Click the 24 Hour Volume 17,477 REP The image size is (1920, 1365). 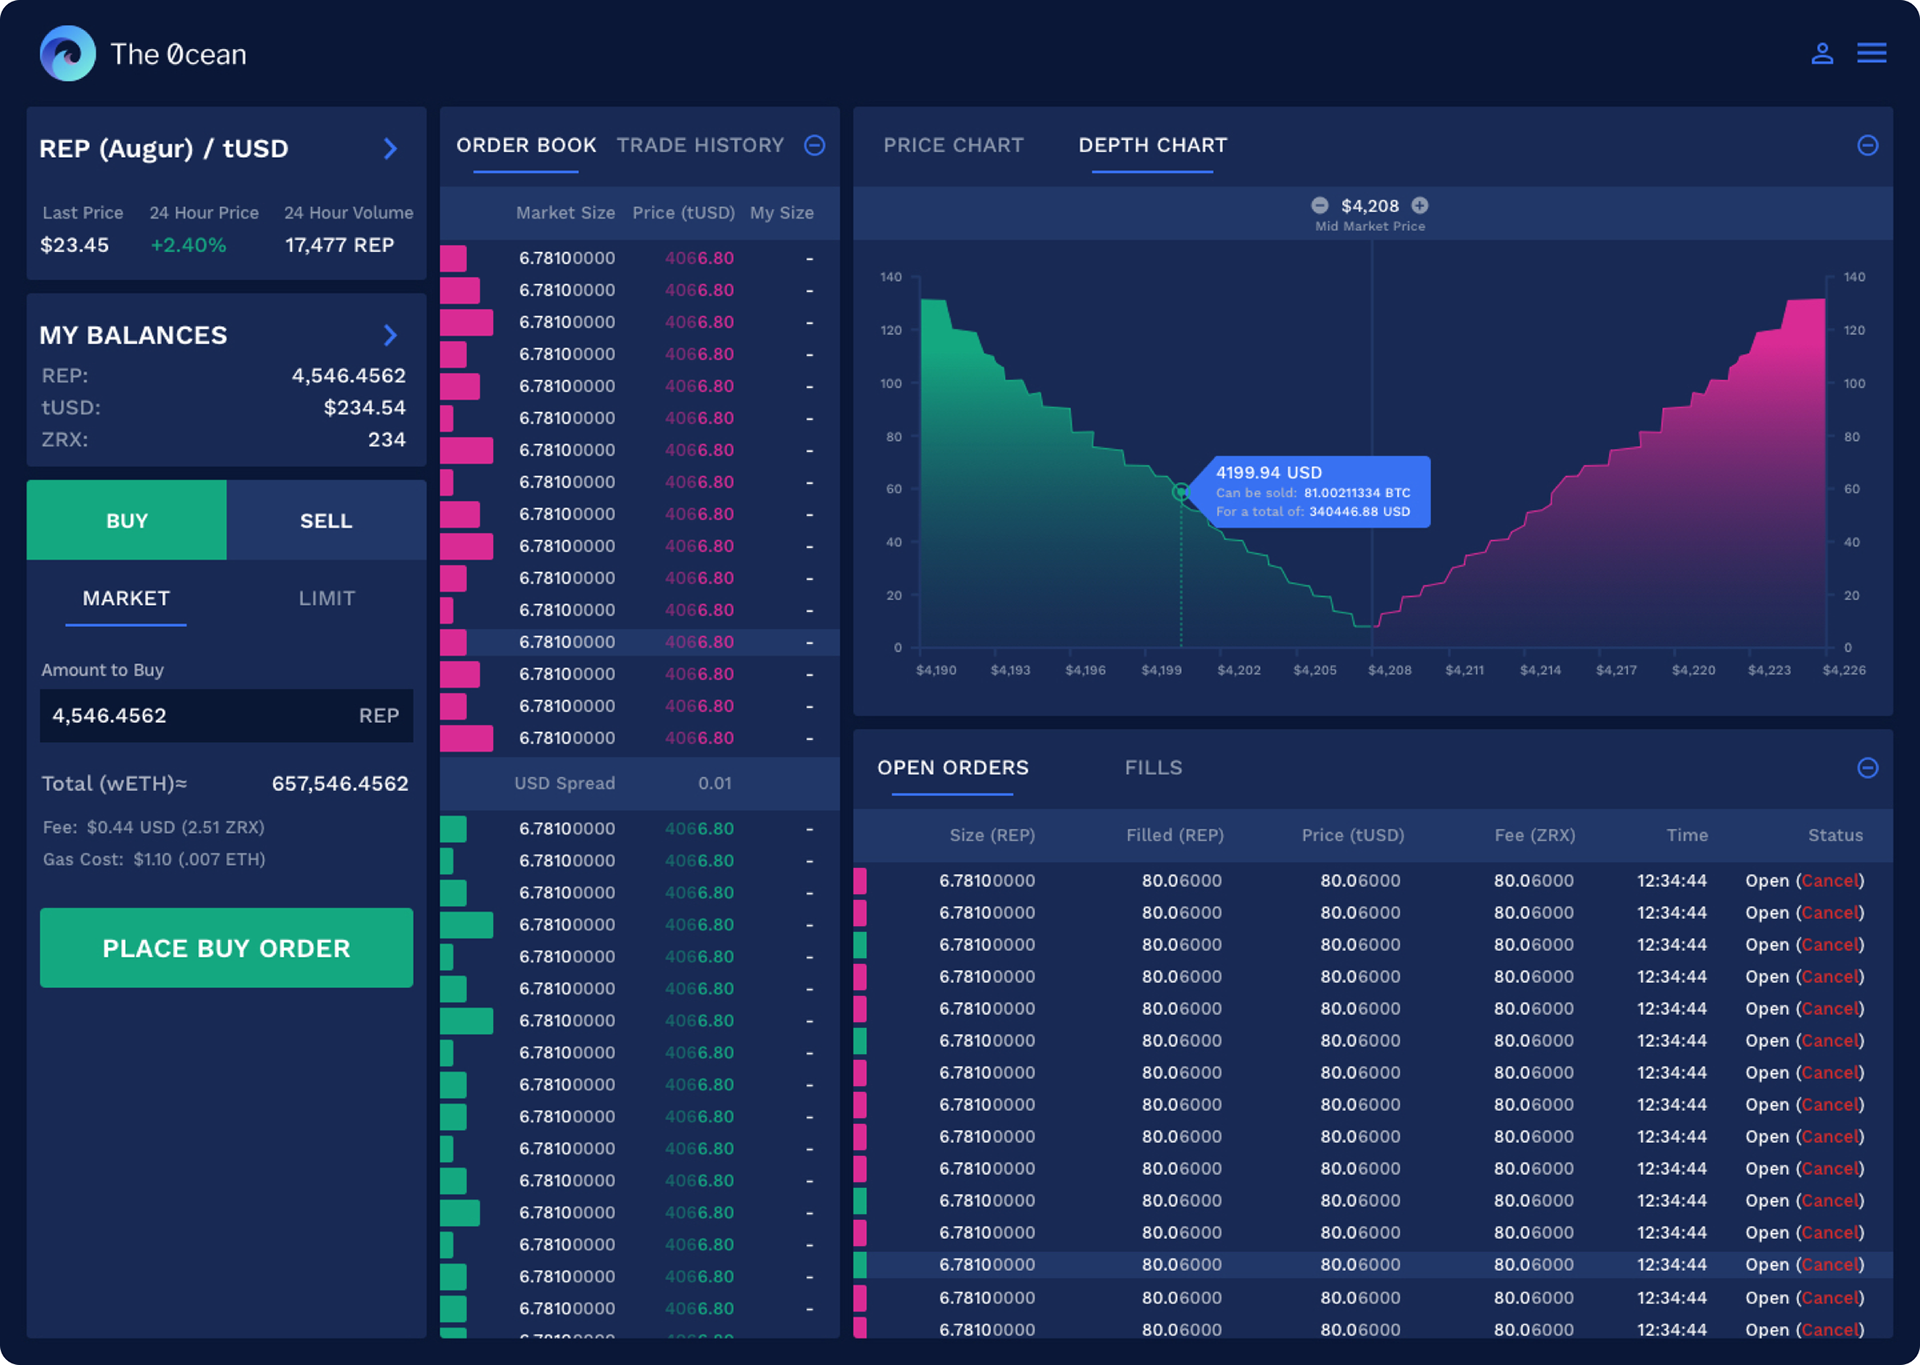pyautogui.click(x=339, y=245)
